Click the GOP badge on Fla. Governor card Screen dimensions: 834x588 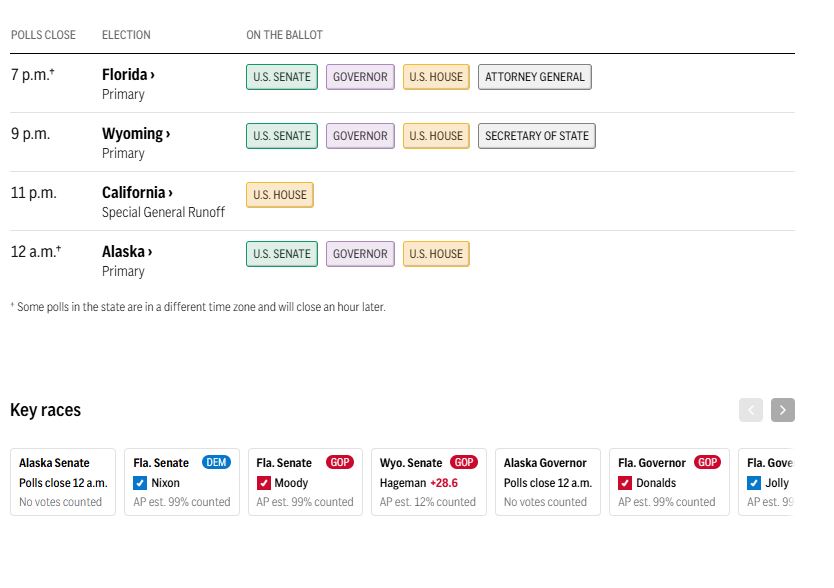(707, 462)
